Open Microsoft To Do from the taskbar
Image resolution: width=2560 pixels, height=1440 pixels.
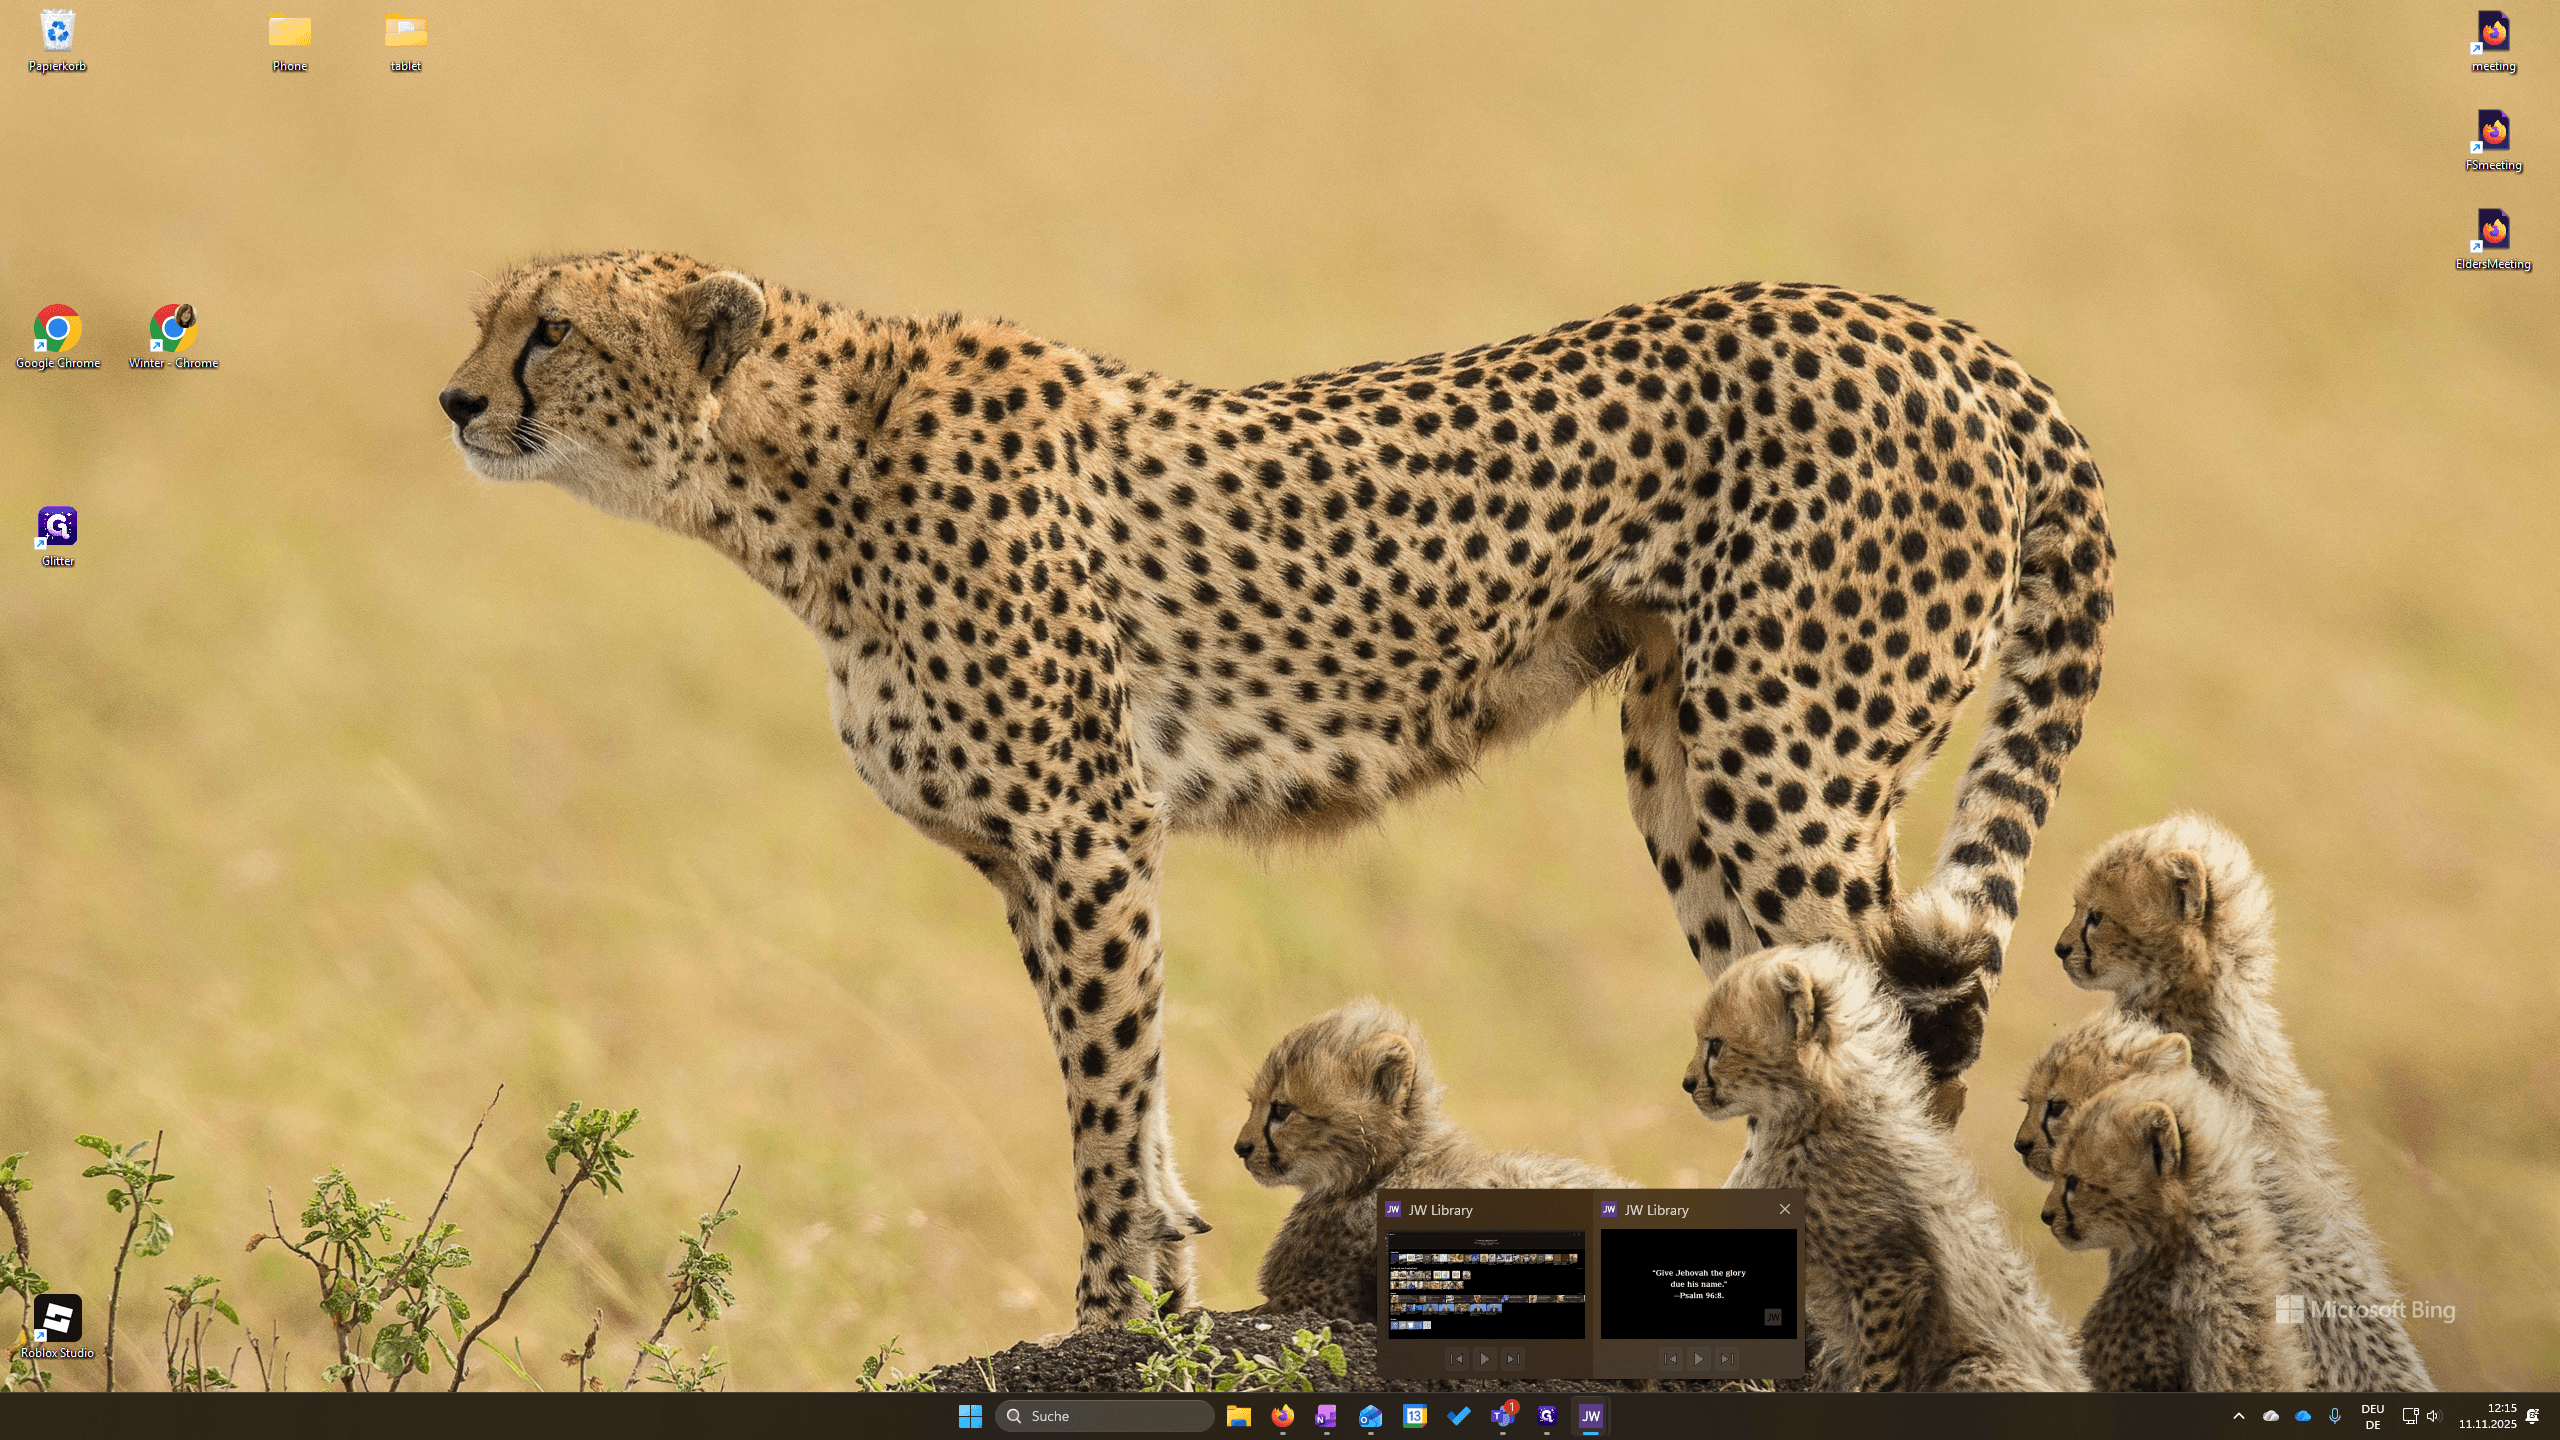pyautogui.click(x=1459, y=1416)
